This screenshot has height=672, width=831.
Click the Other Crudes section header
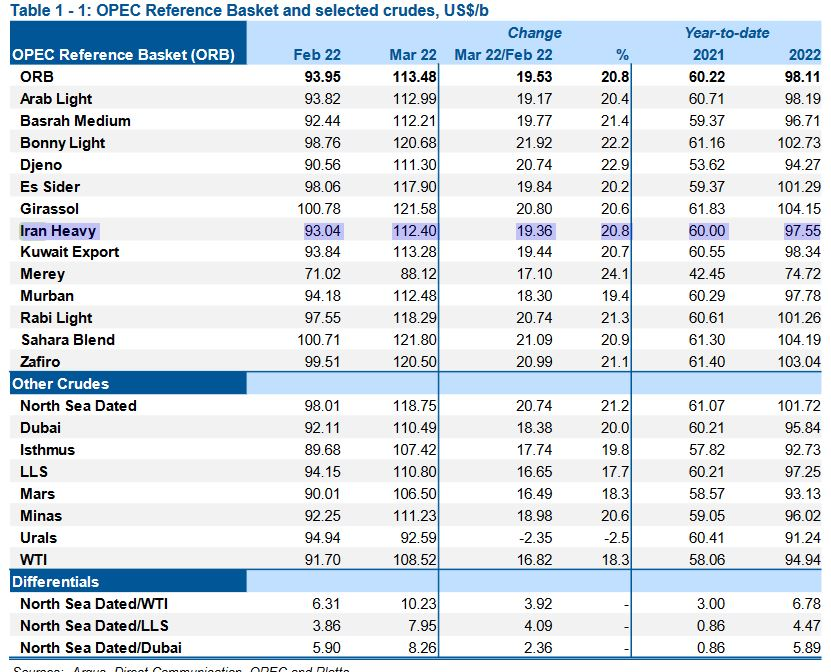[x=60, y=384]
